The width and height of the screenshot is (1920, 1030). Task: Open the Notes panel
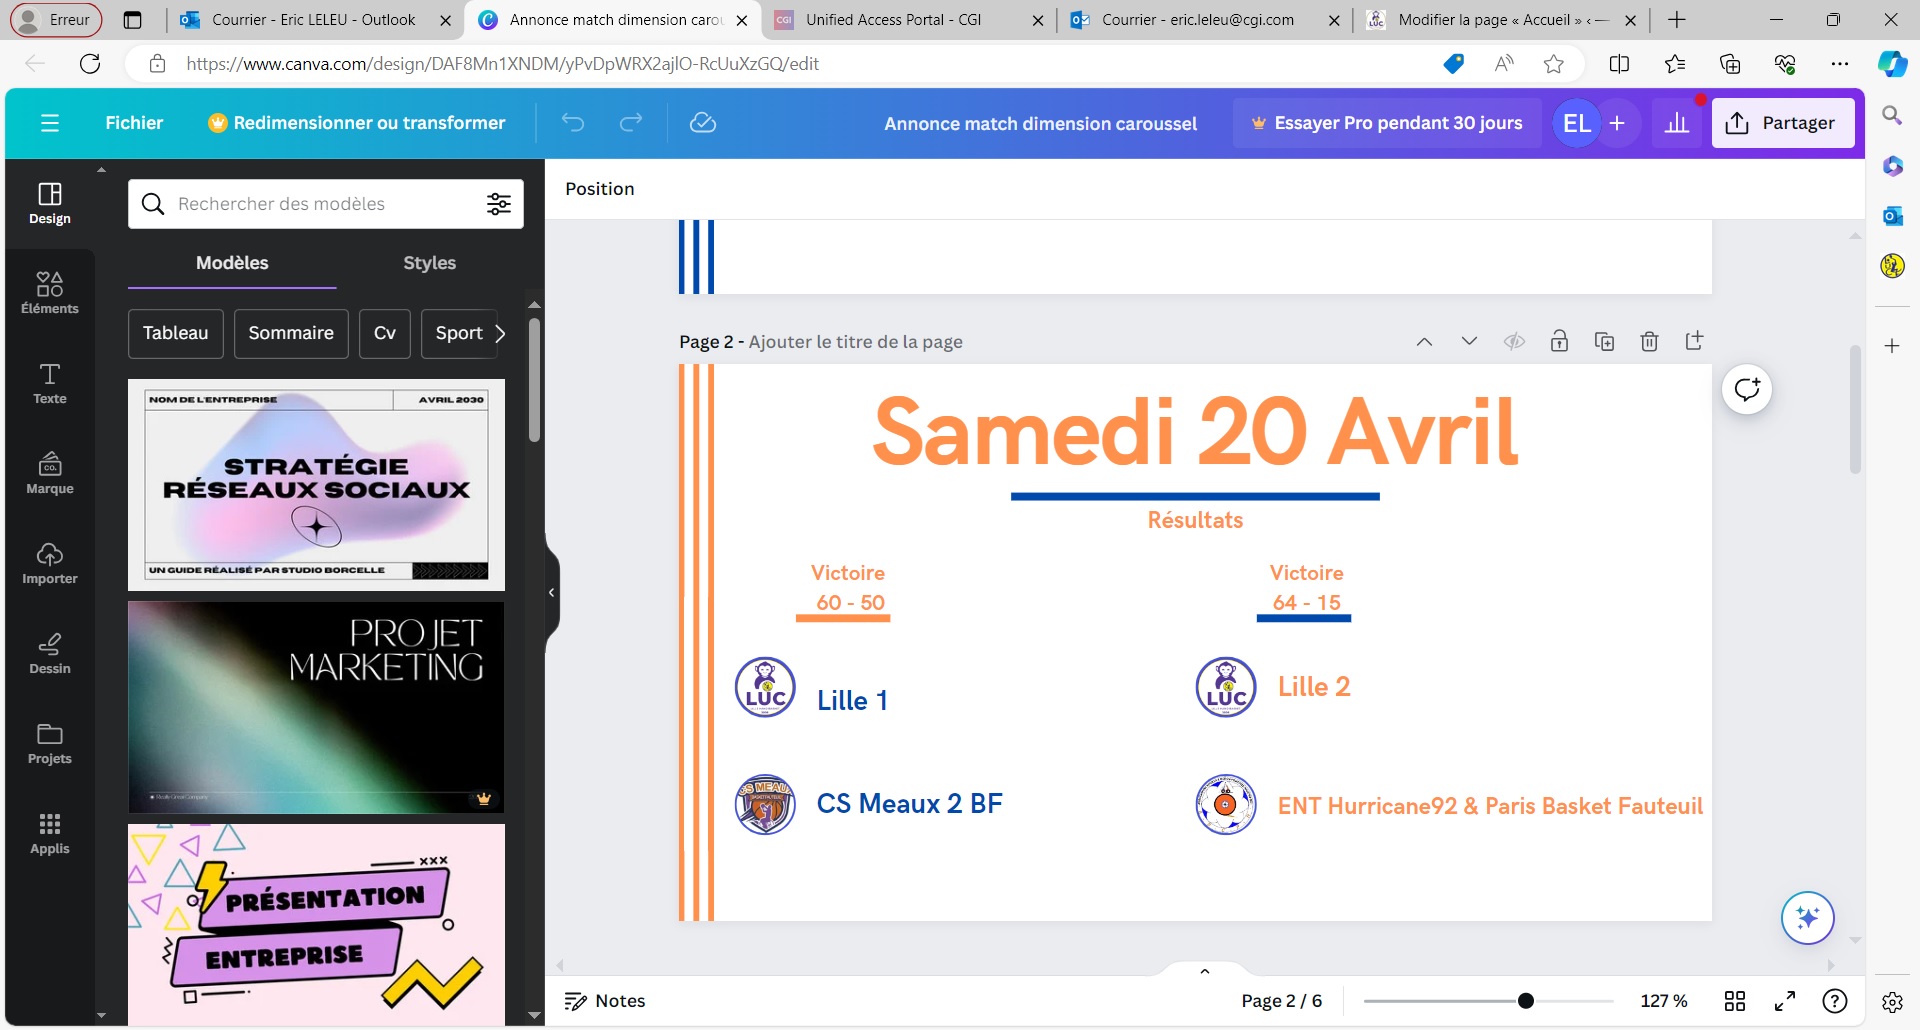click(605, 1001)
